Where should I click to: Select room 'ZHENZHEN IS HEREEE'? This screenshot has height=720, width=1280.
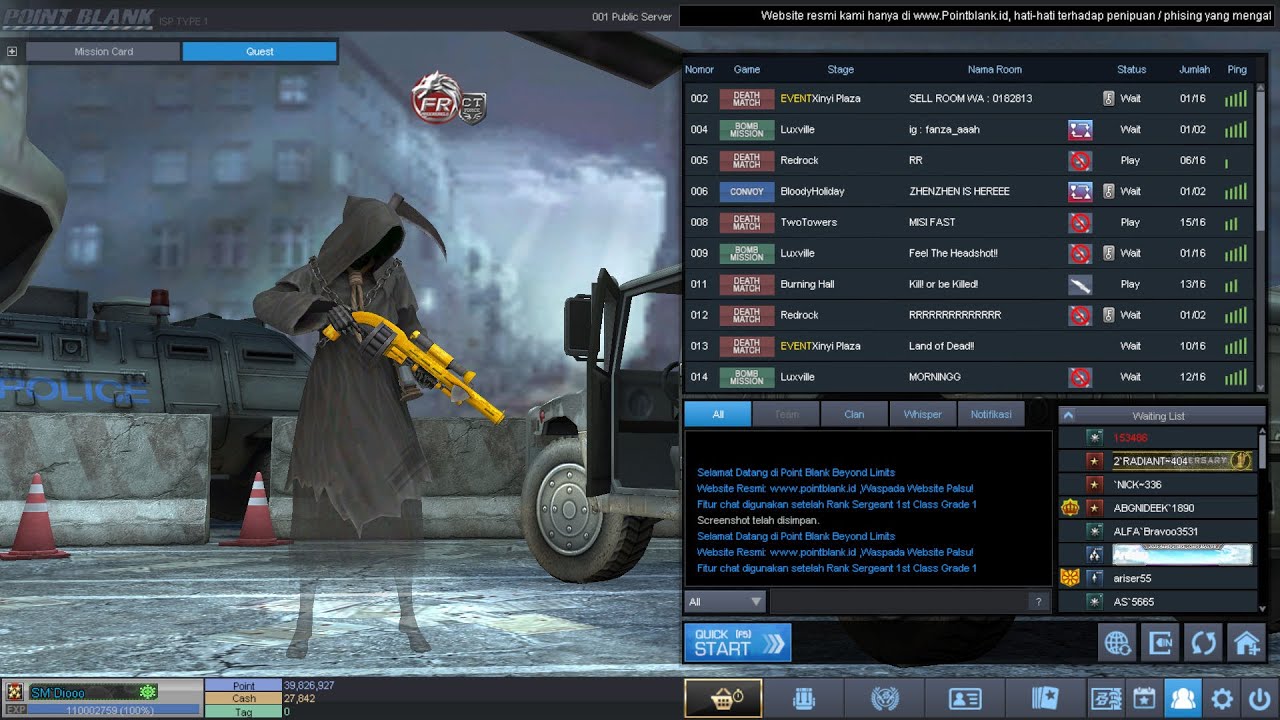(x=968, y=191)
